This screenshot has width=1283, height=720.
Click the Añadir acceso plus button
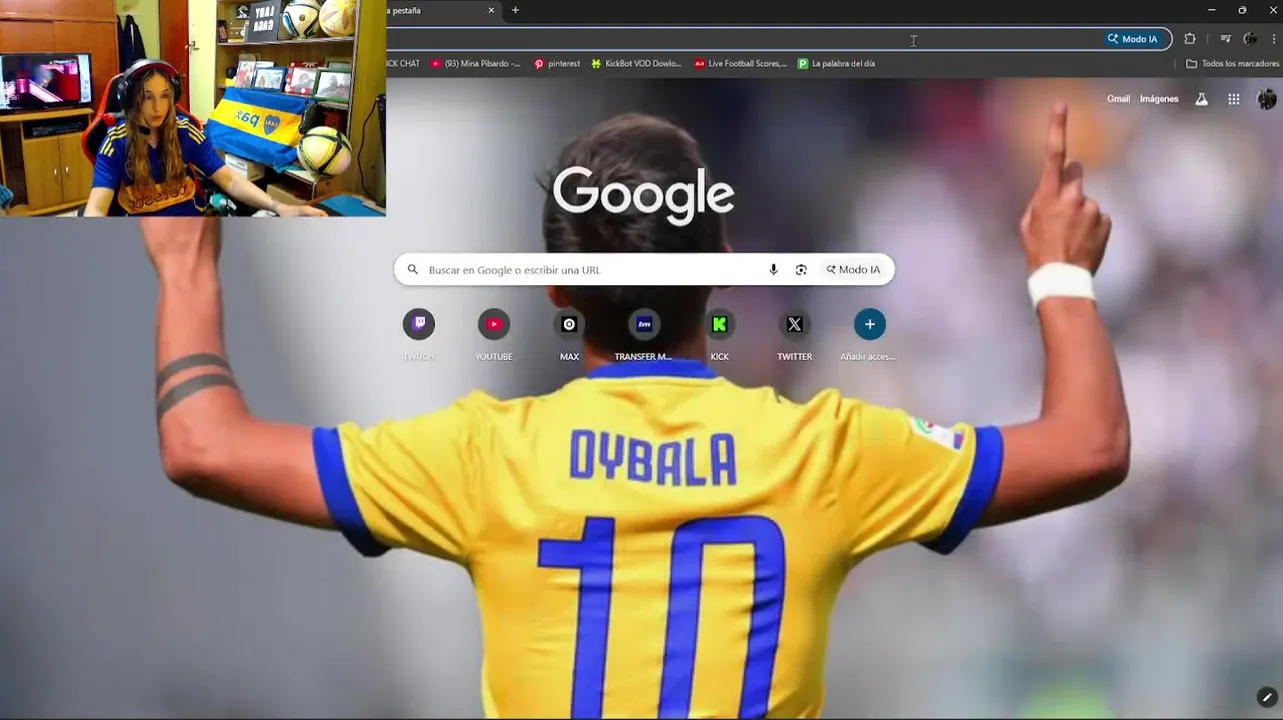click(x=870, y=324)
